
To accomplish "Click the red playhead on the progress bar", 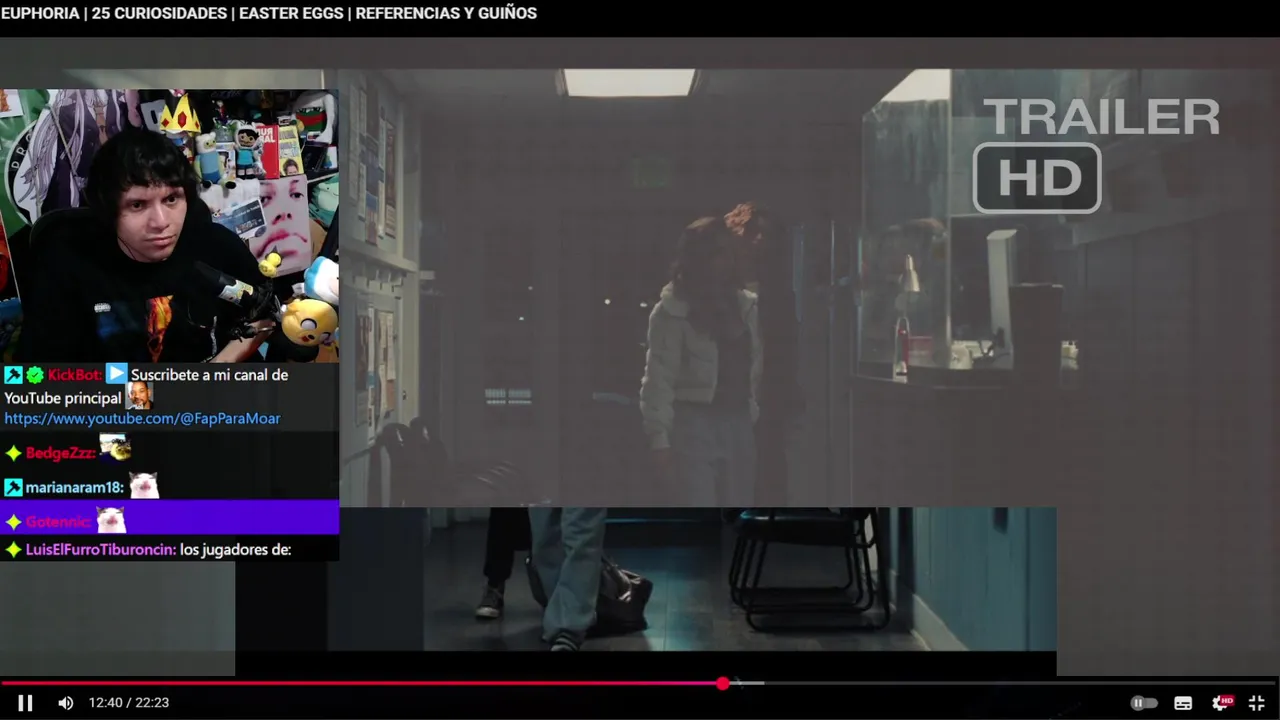I will pyautogui.click(x=722, y=684).
